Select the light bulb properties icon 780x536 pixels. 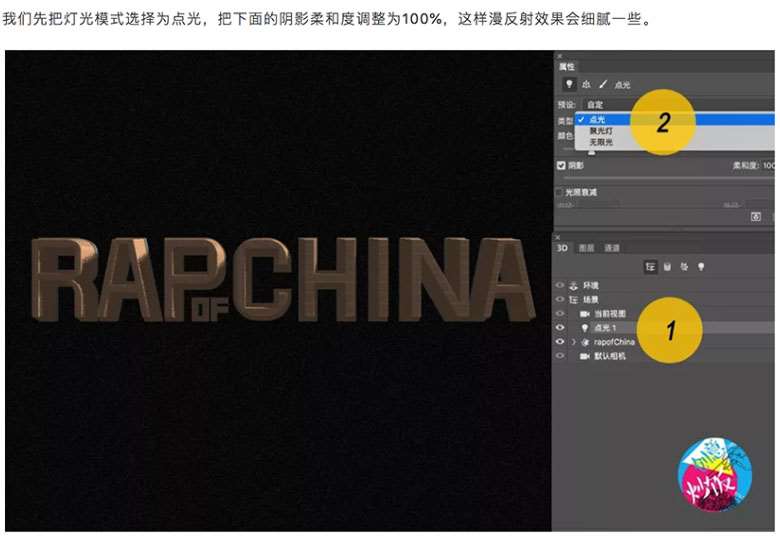(570, 84)
